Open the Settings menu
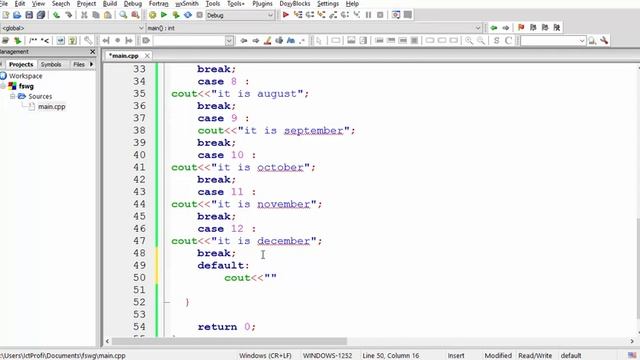 [x=328, y=4]
